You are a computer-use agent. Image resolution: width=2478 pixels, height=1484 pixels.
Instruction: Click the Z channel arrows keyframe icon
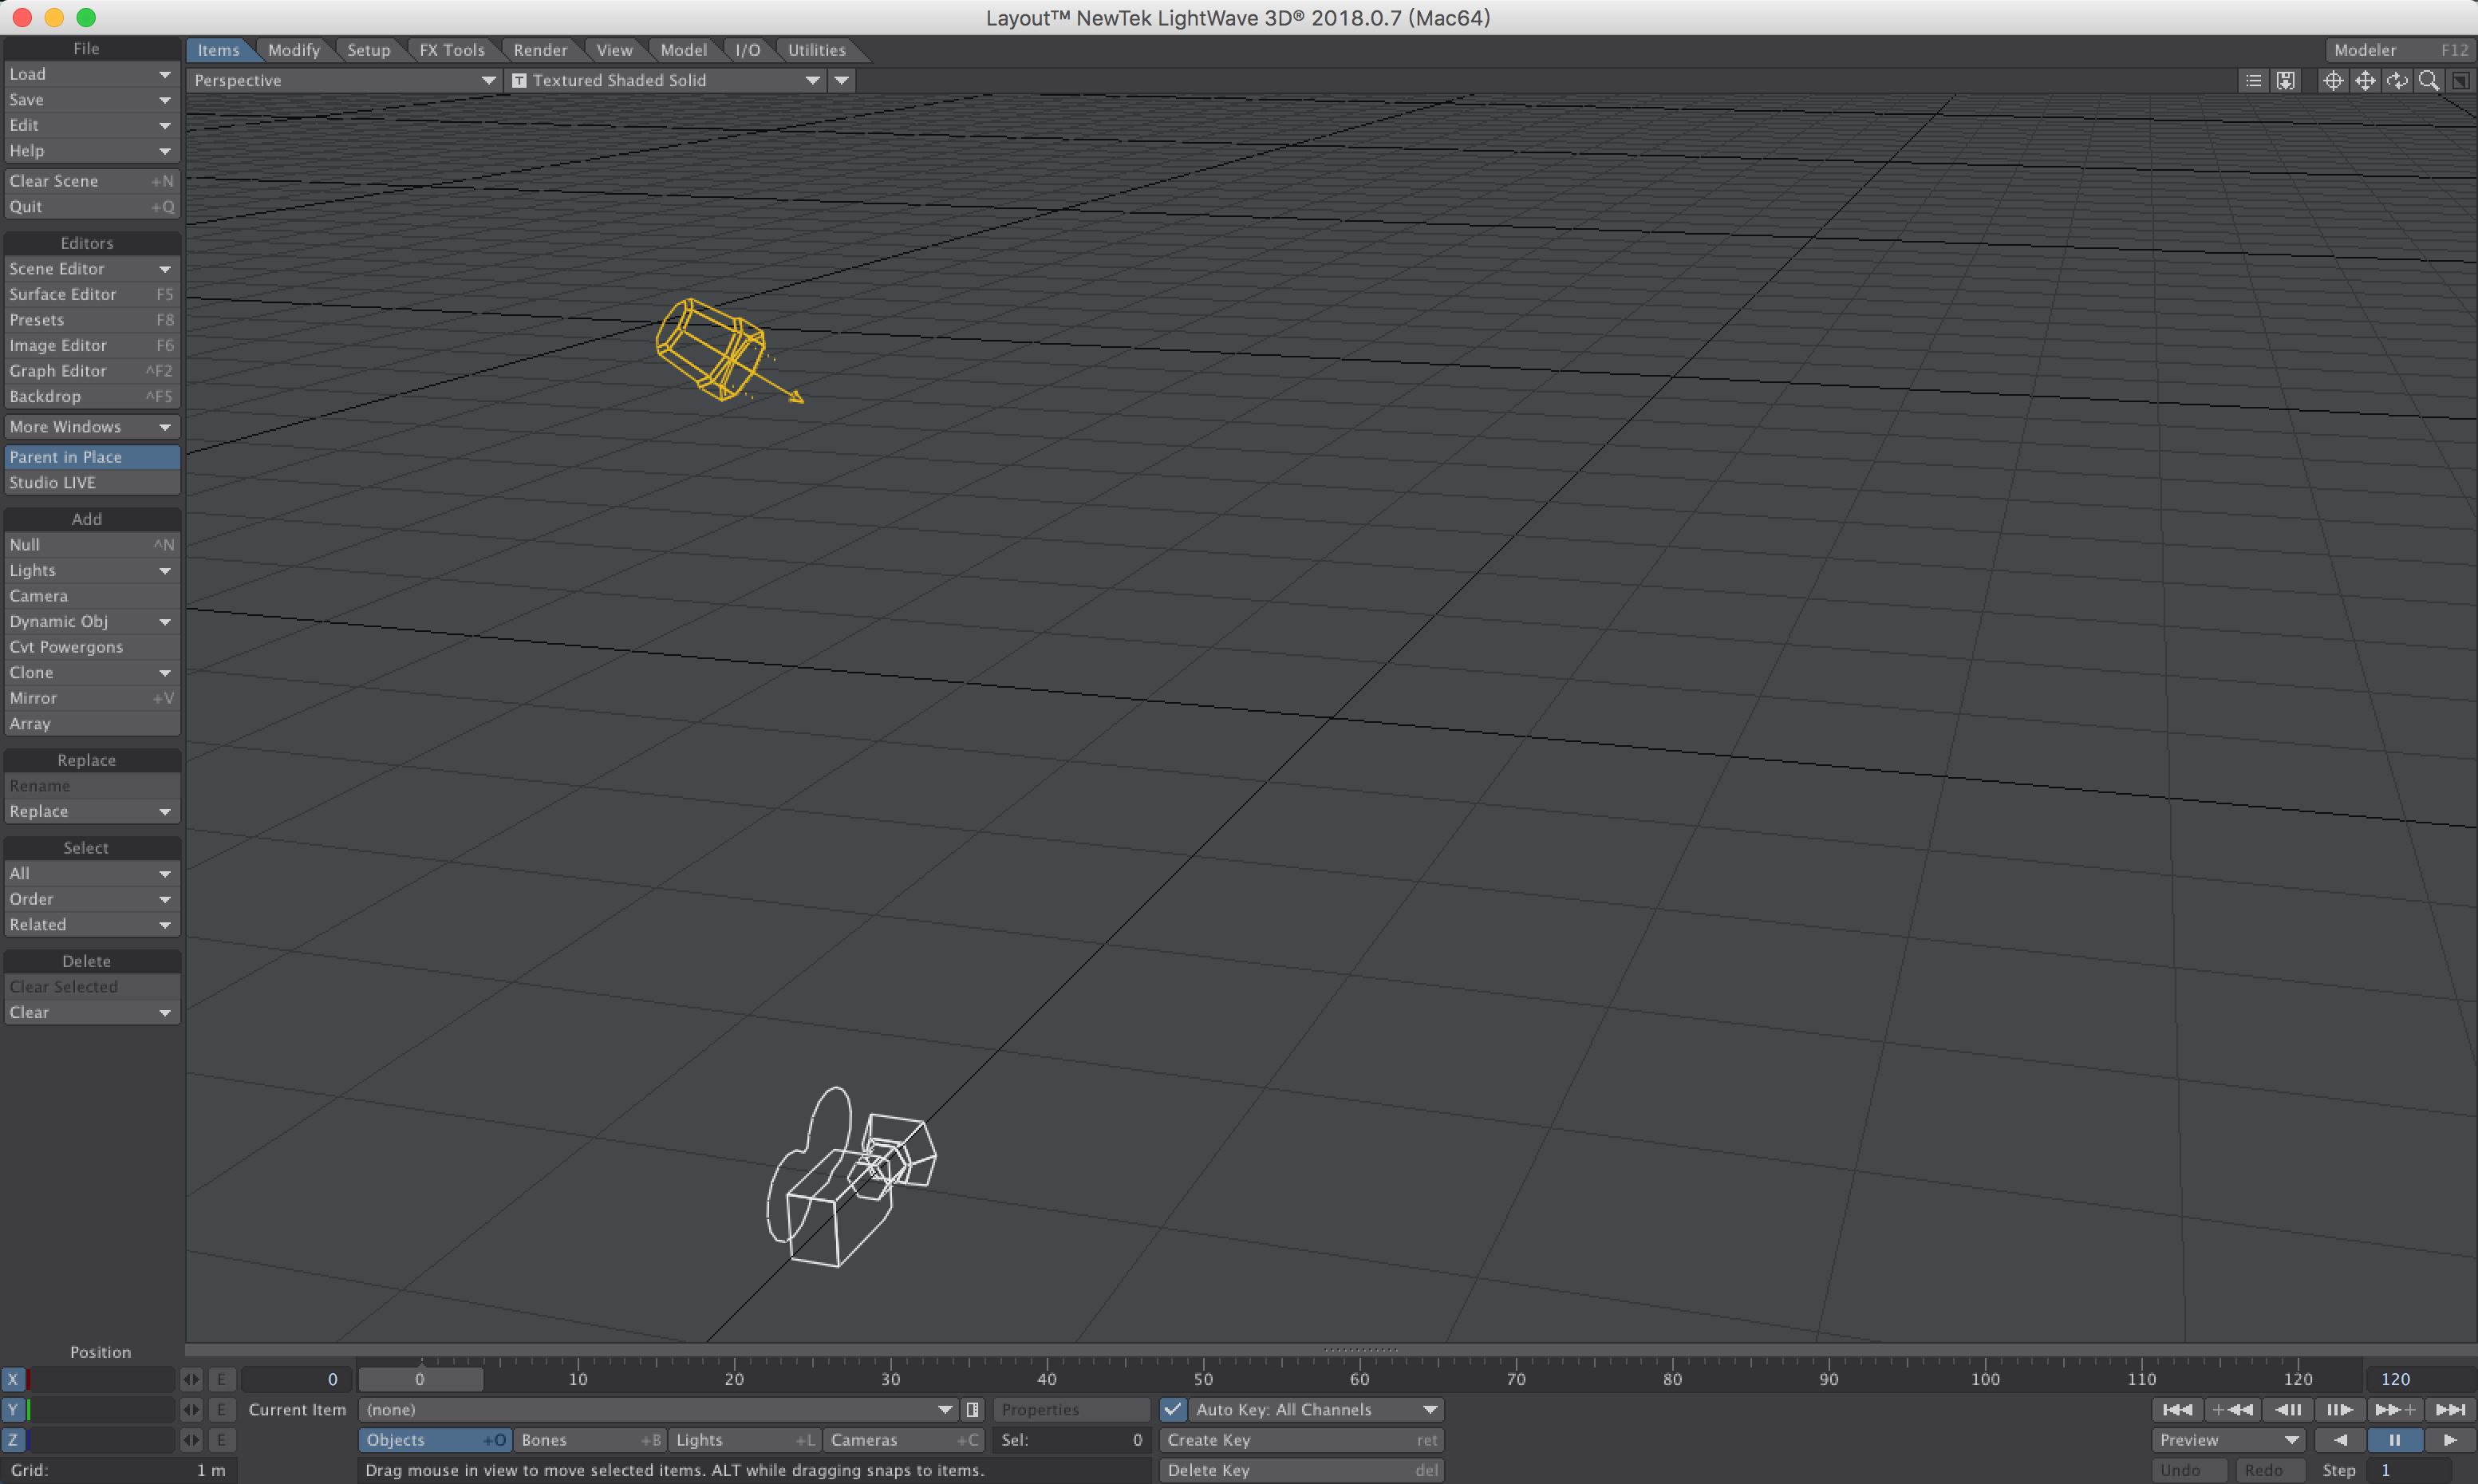tap(191, 1440)
